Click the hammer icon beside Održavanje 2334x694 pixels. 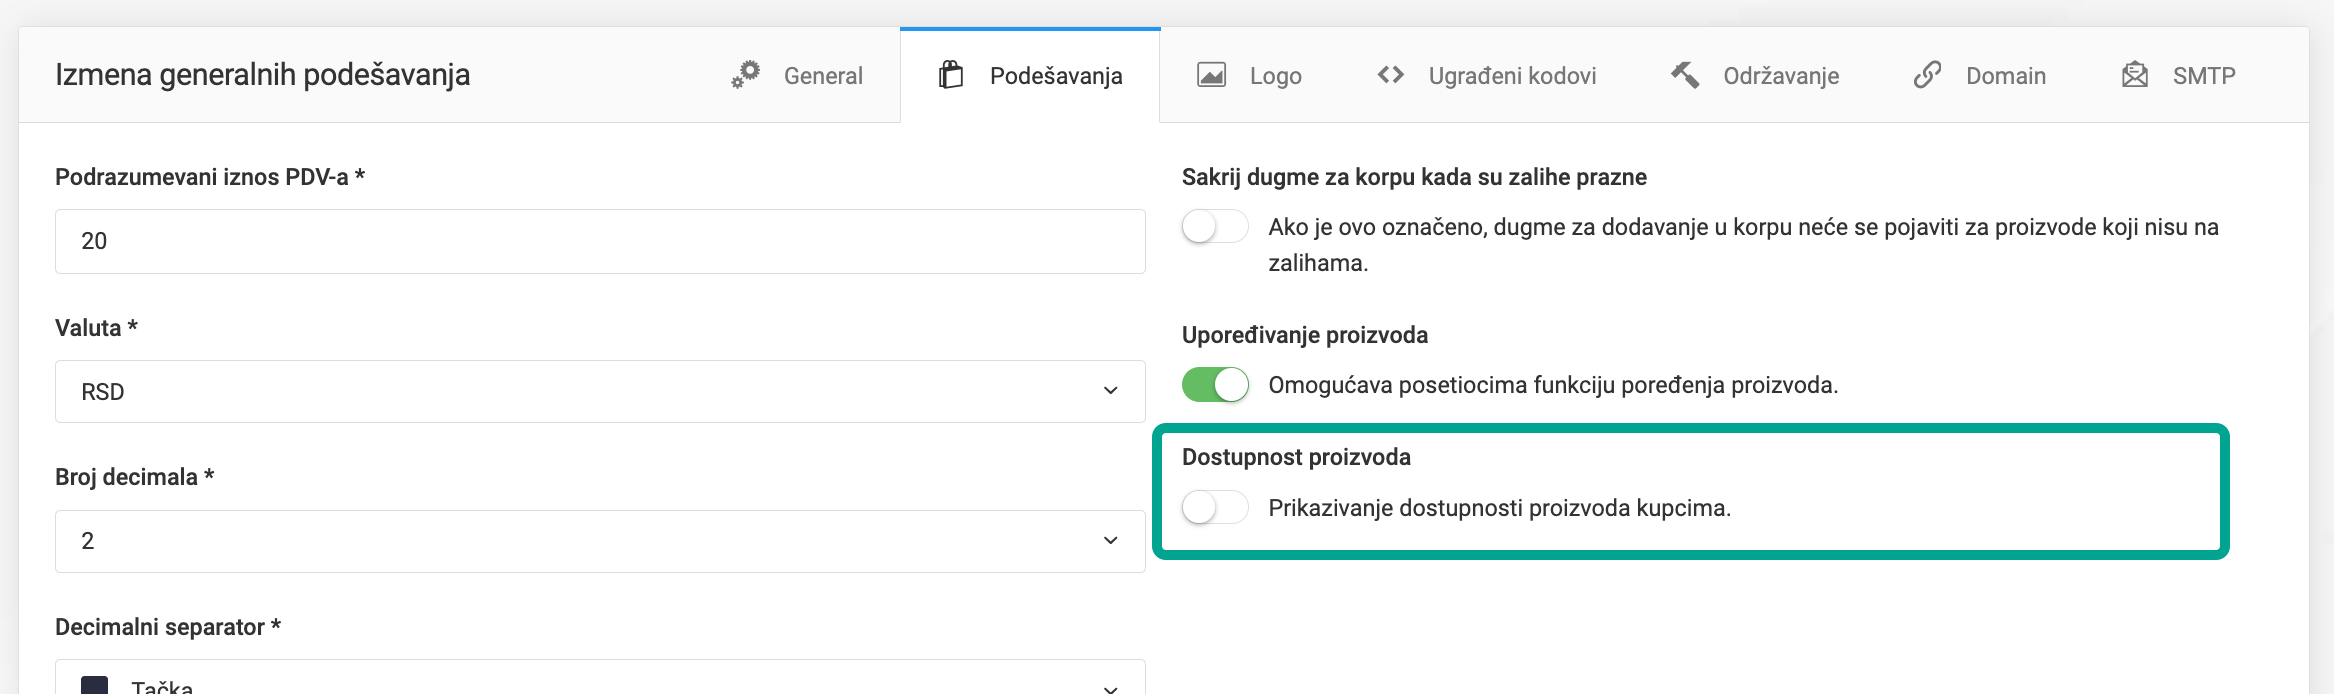coord(1685,75)
